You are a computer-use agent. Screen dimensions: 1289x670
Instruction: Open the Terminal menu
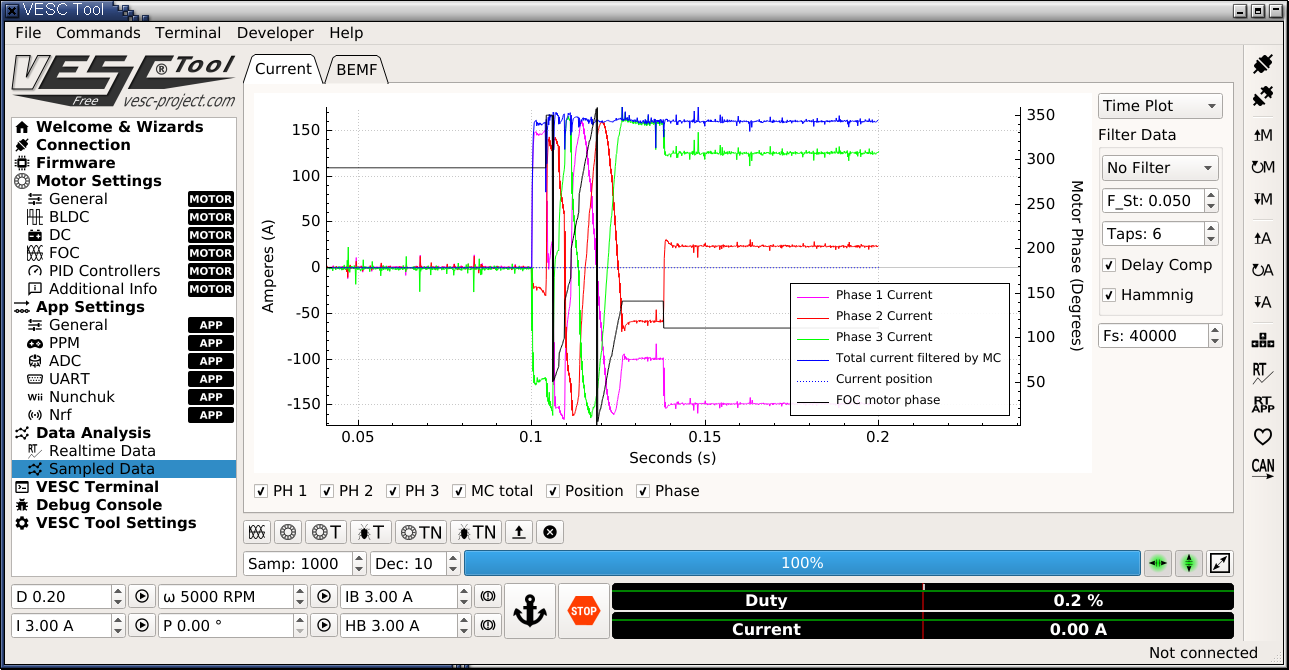[x=188, y=33]
